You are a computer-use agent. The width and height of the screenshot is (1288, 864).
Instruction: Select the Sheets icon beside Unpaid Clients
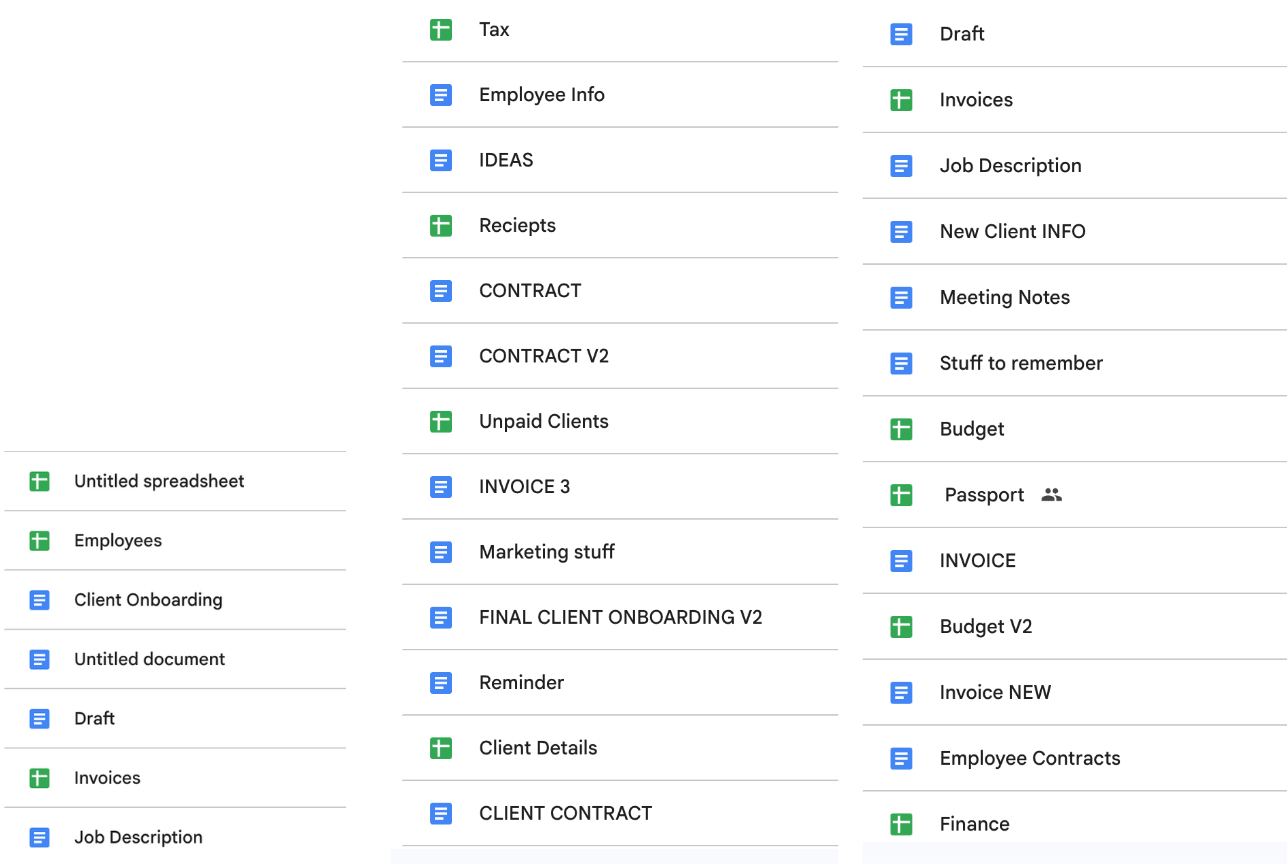click(441, 422)
